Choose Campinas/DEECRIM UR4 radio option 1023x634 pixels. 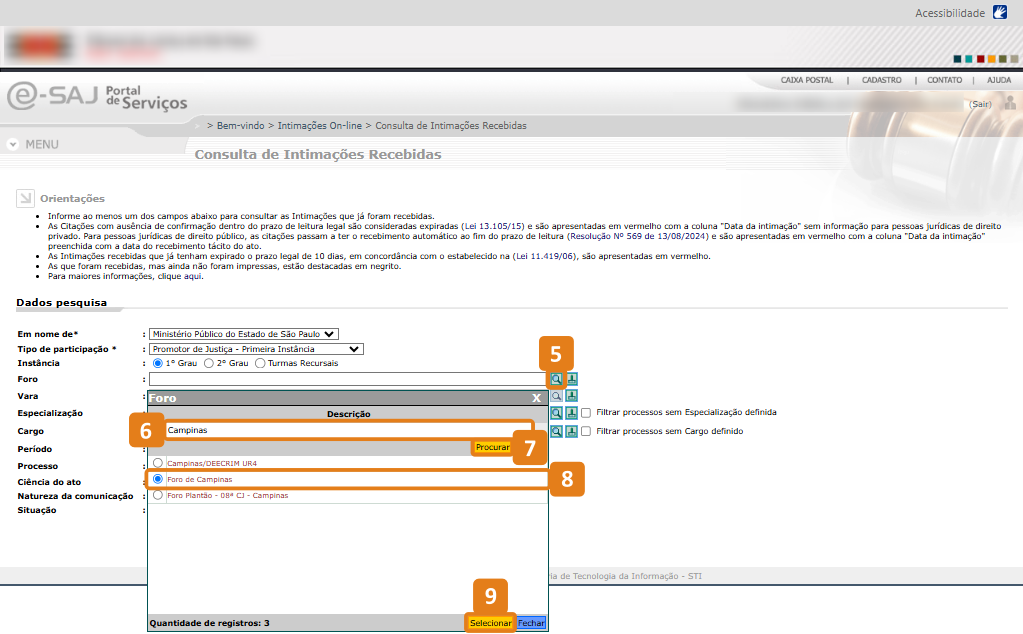(x=158, y=463)
